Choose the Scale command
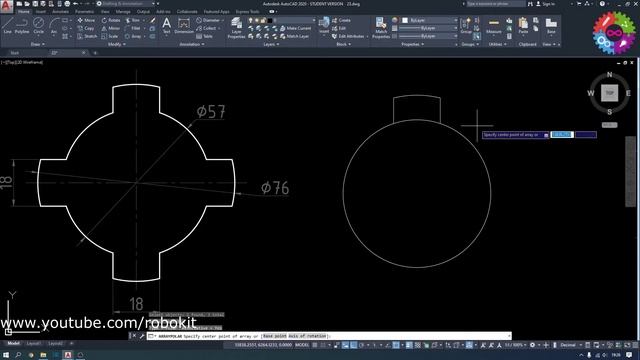 point(110,36)
